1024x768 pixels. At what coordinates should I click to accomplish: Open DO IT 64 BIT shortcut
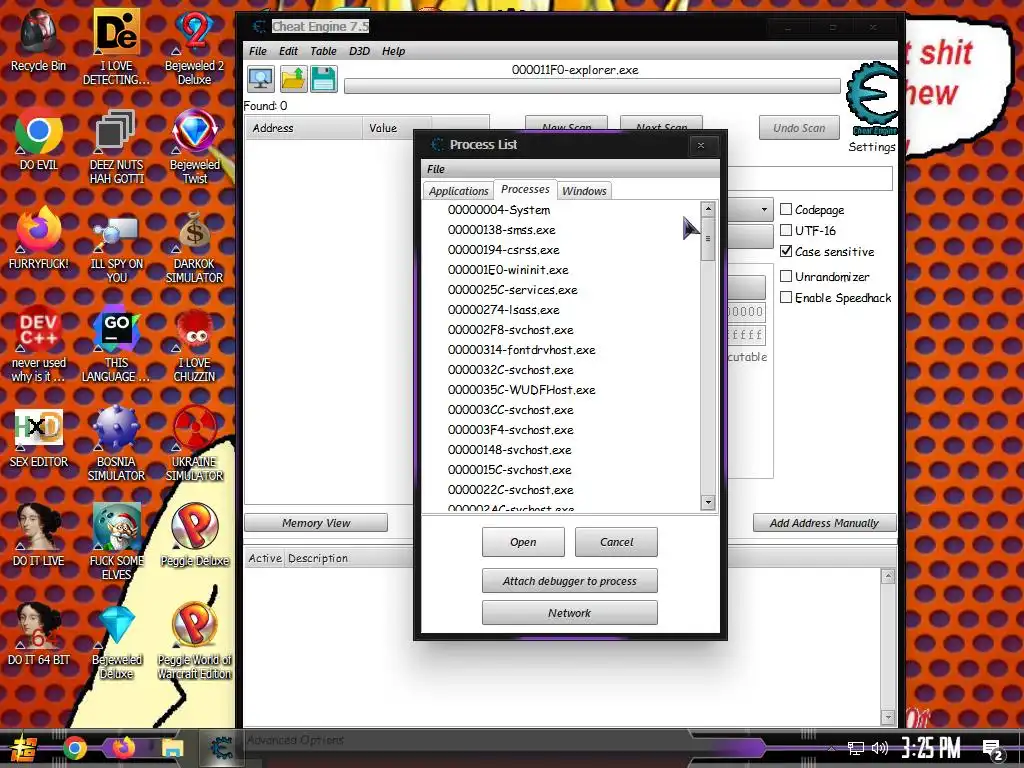(x=39, y=635)
